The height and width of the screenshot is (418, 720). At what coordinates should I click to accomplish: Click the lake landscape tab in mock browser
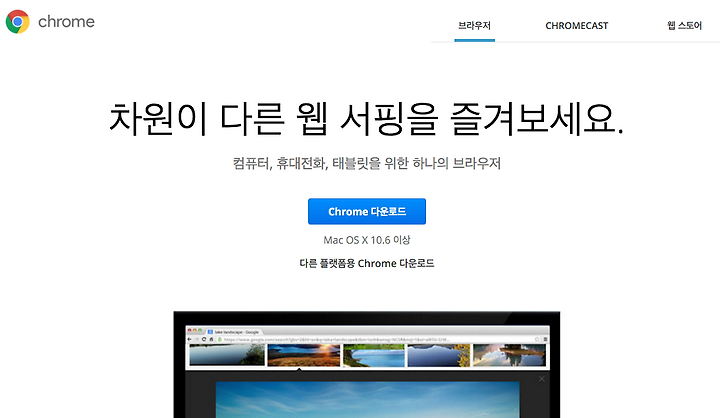[x=234, y=332]
